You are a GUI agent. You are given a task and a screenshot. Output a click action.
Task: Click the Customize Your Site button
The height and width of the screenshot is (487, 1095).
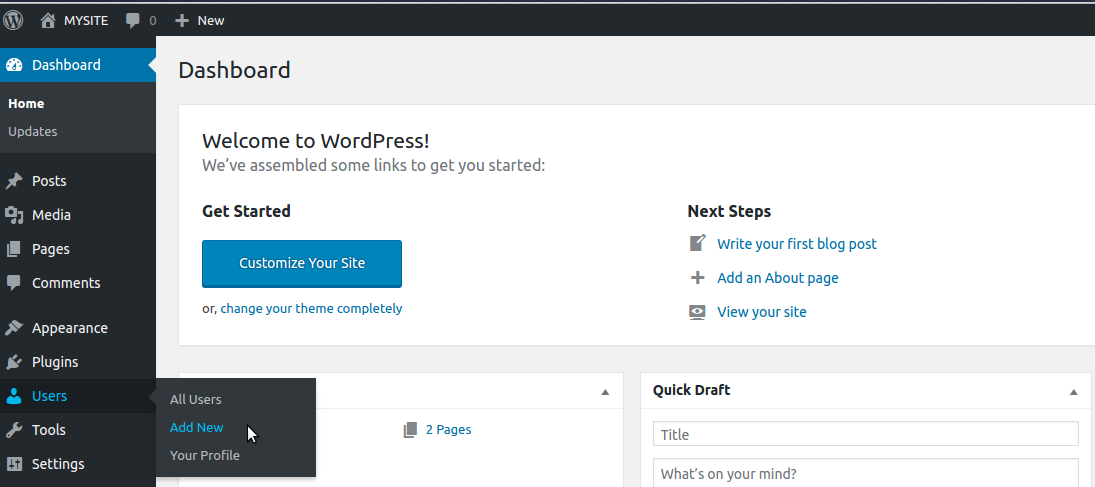(302, 263)
